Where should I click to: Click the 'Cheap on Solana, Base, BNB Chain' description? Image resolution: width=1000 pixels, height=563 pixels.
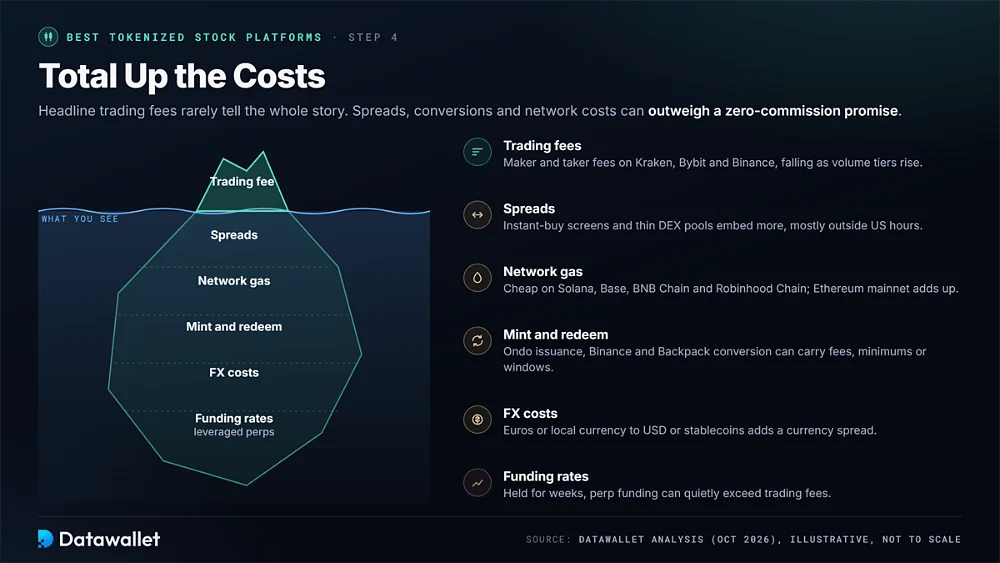[731, 289]
